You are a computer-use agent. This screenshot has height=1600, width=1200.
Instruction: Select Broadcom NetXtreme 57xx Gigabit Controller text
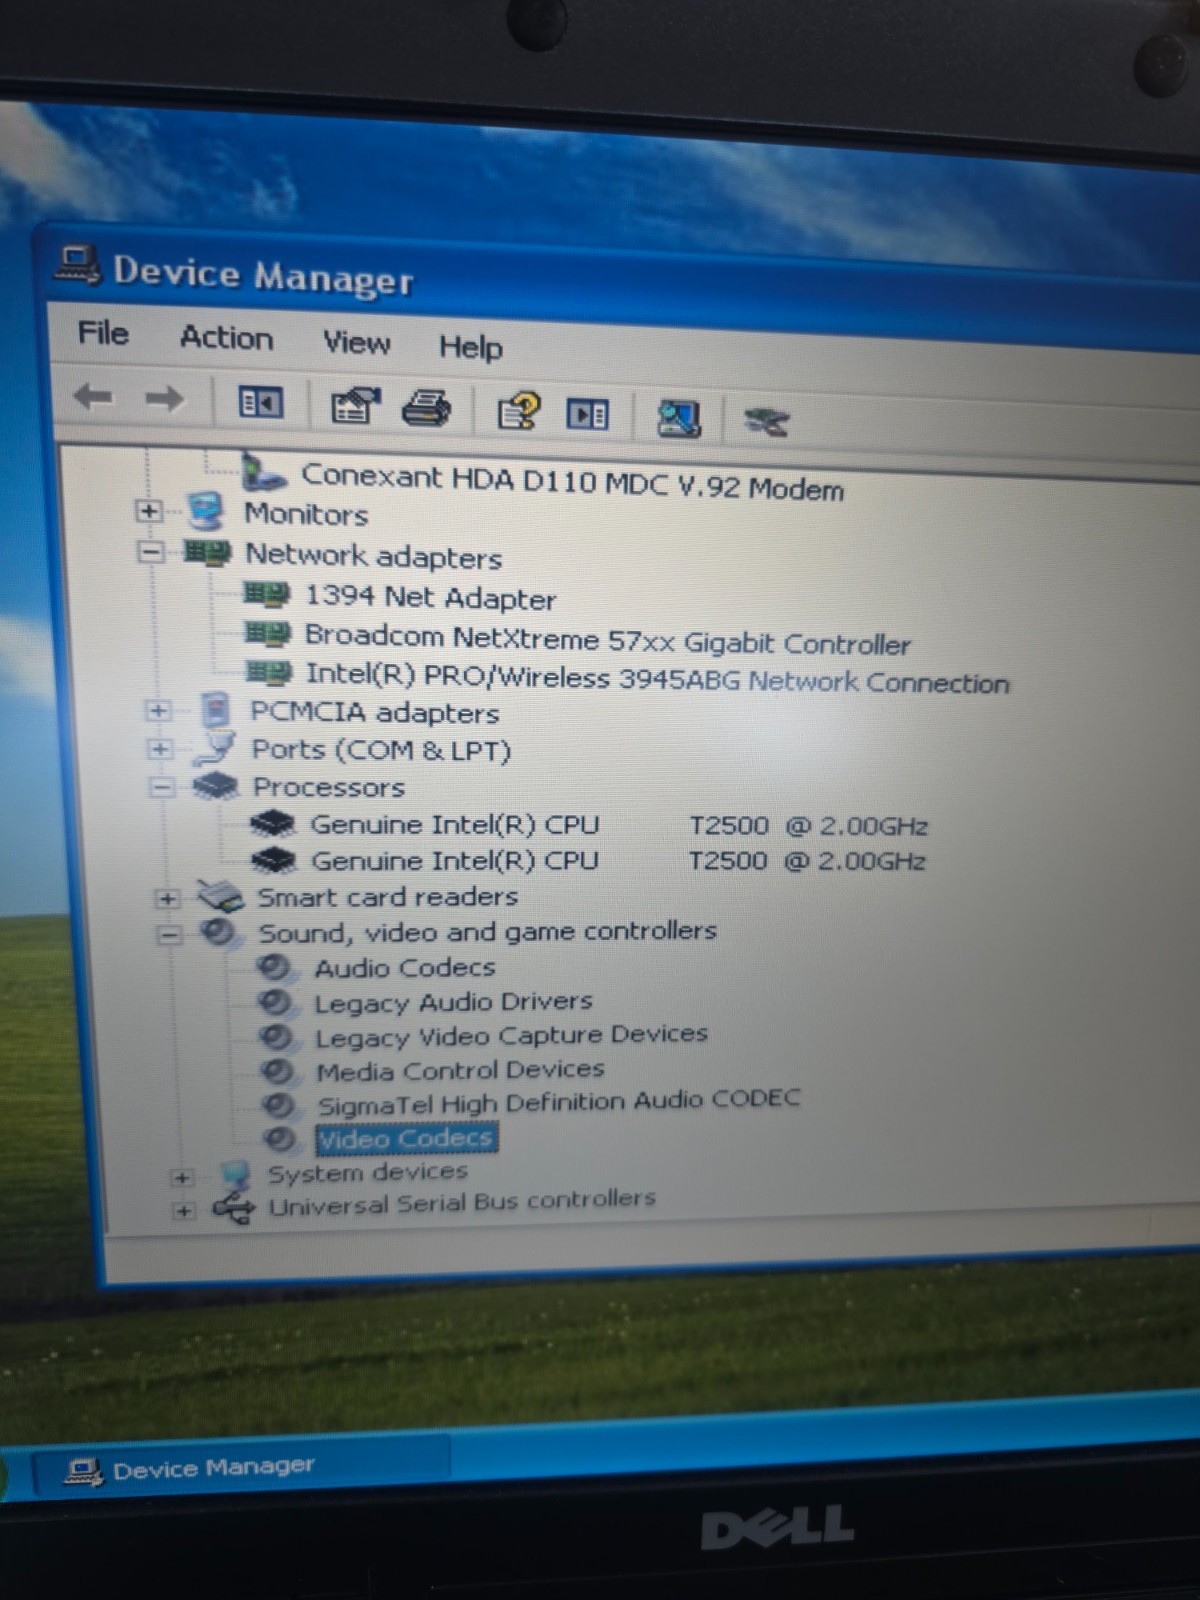[x=607, y=640]
